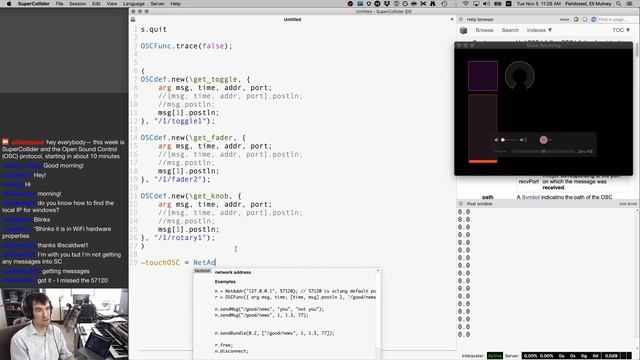The image size is (640, 360).
Task: Open the Edit menu
Action: click(x=96, y=4)
